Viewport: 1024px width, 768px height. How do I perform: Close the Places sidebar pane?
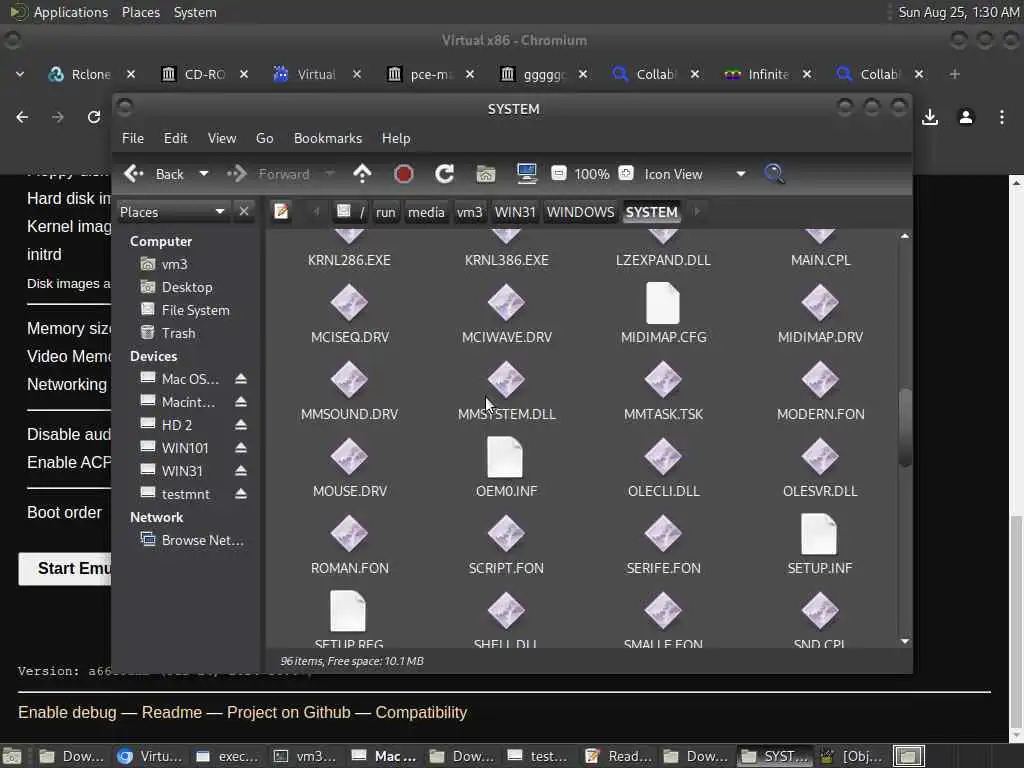(x=244, y=212)
